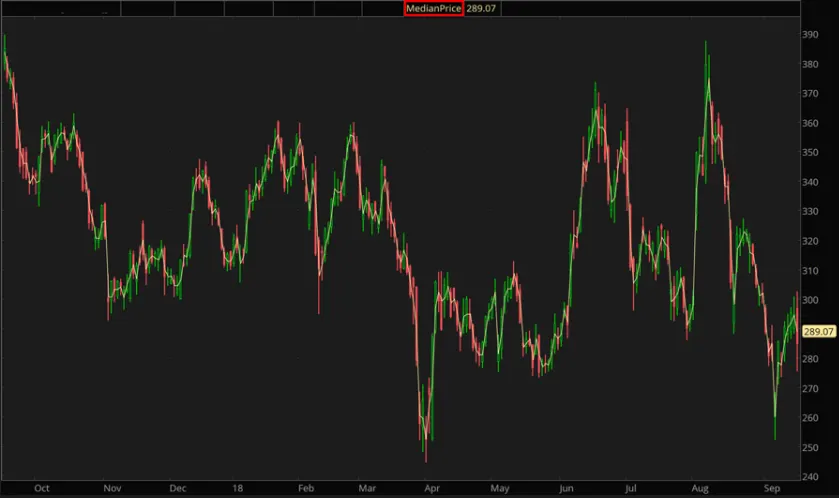
Task: Click the 330 price axis label
Action: pyautogui.click(x=810, y=211)
